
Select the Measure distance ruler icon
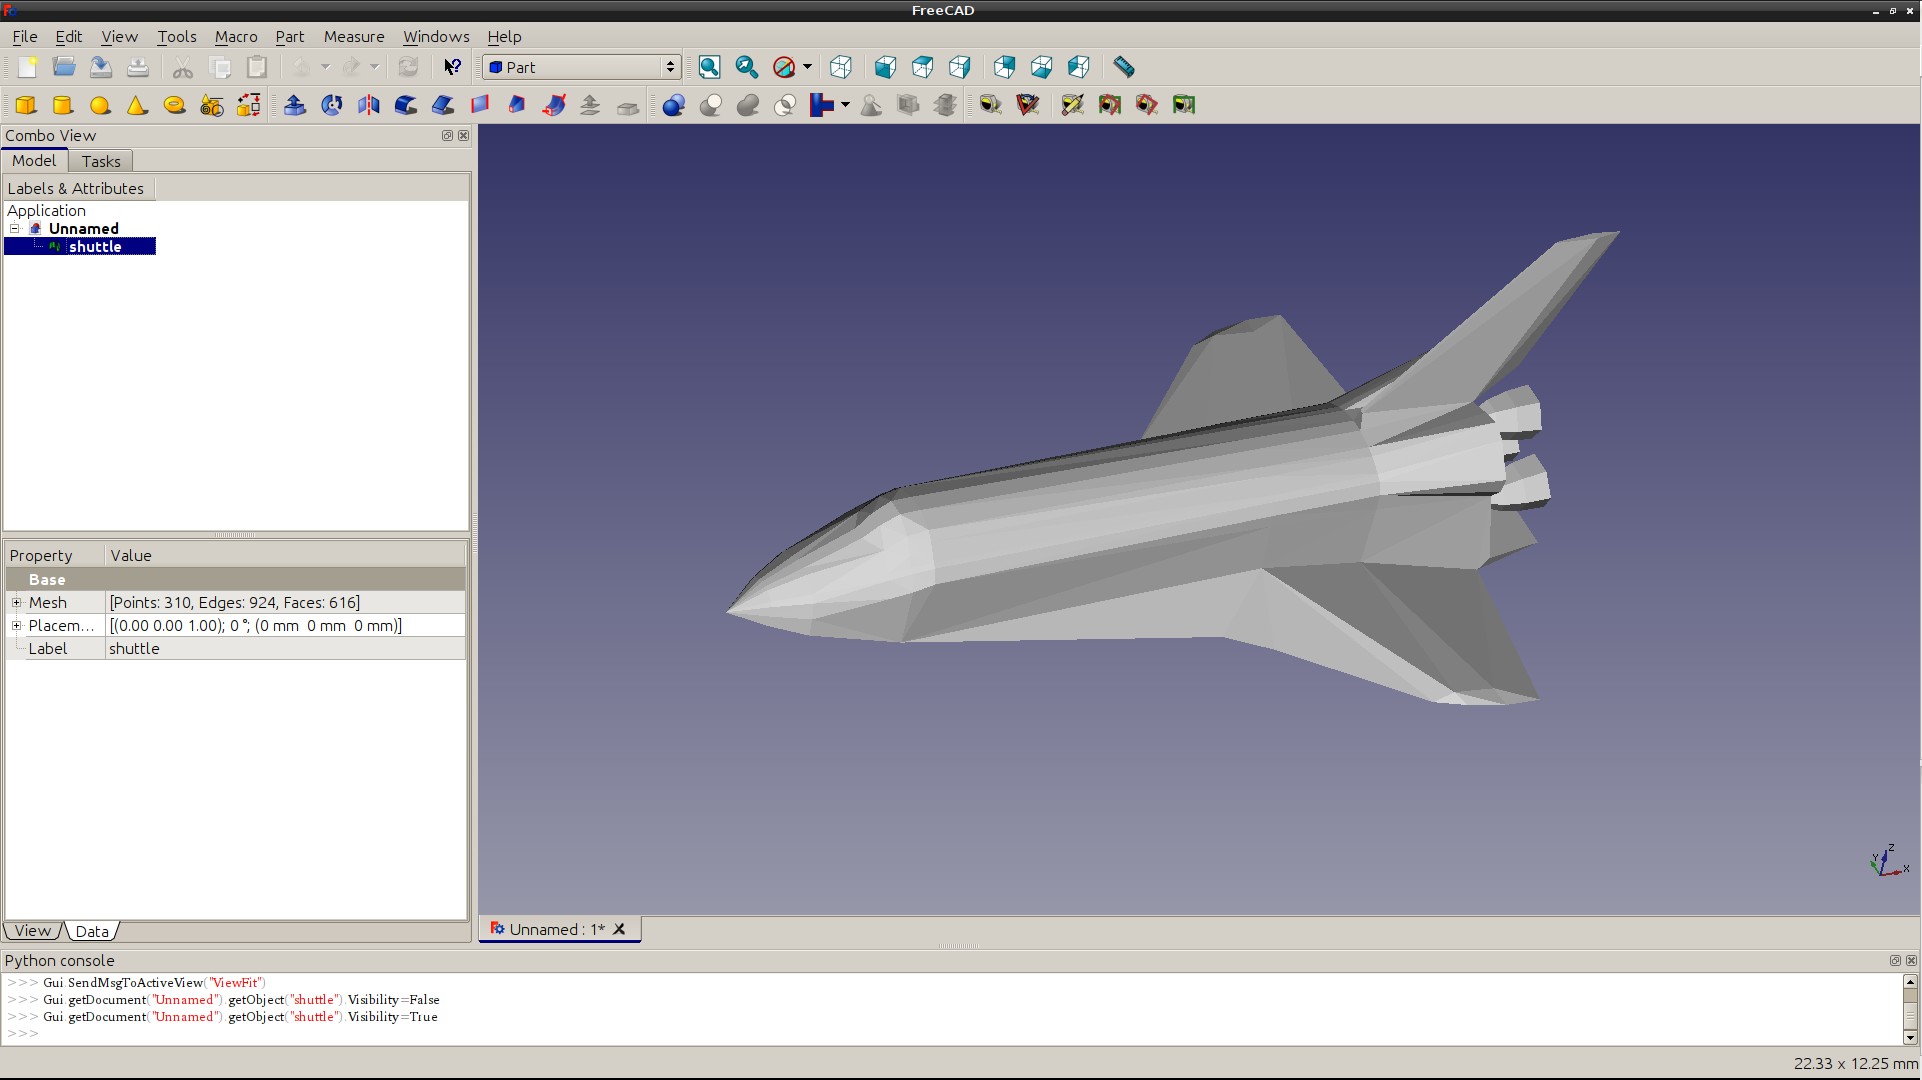[1123, 67]
